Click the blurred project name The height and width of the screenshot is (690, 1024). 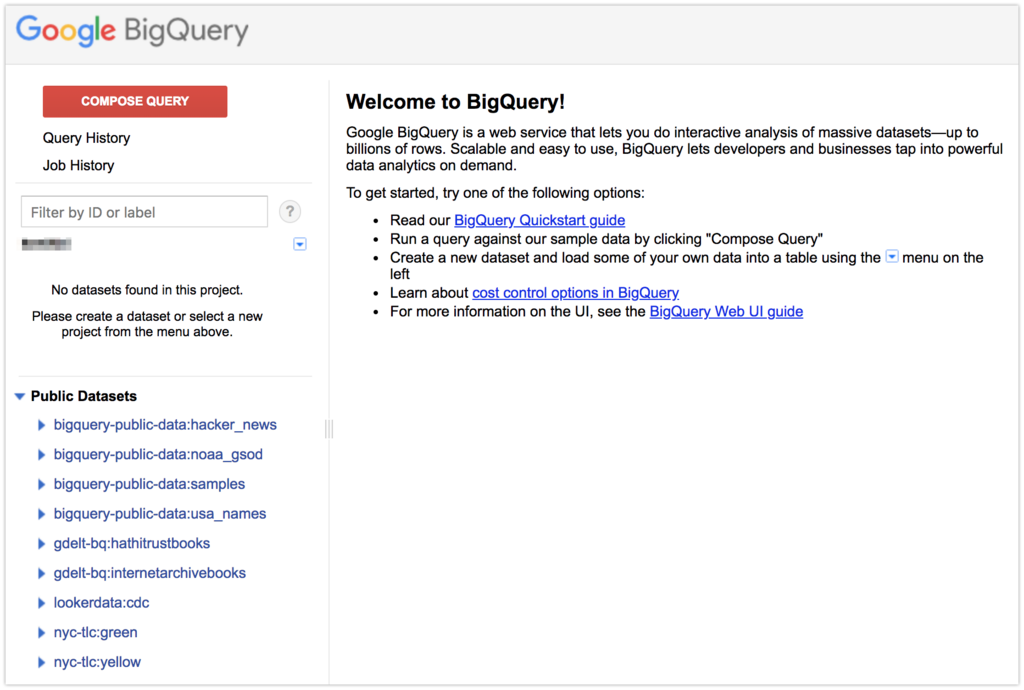[x=46, y=244]
